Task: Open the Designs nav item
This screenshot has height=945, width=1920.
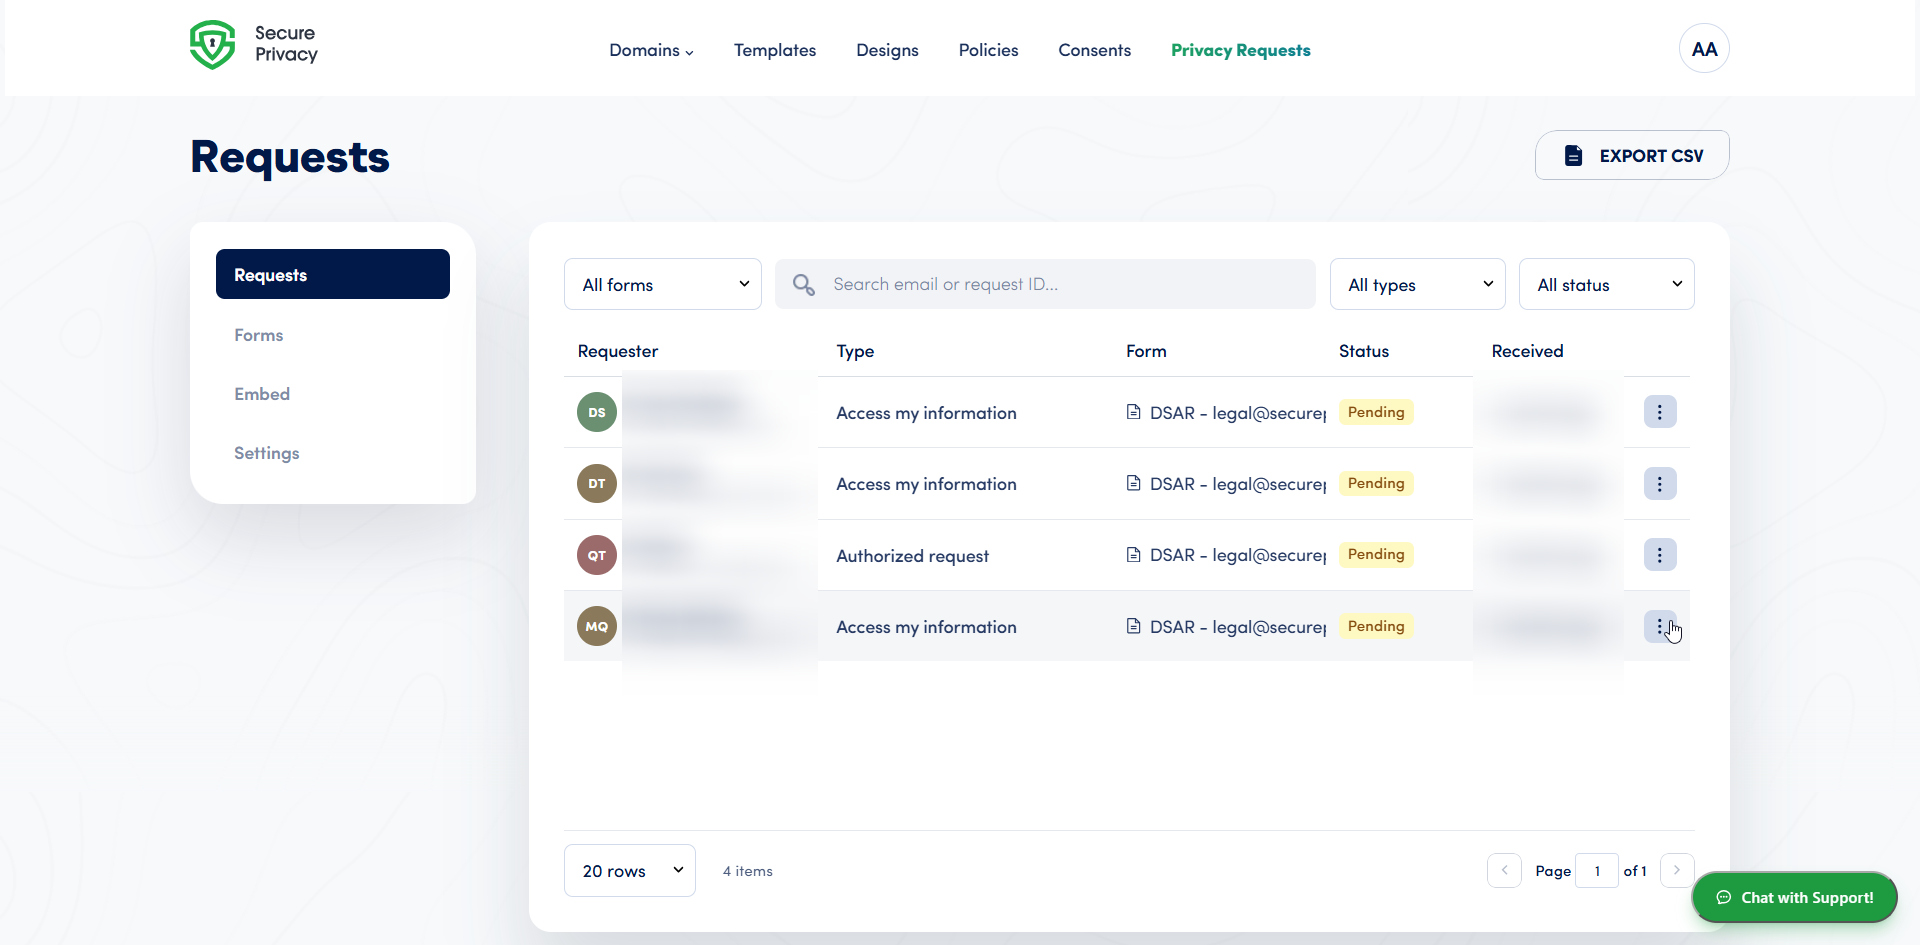Action: click(887, 50)
